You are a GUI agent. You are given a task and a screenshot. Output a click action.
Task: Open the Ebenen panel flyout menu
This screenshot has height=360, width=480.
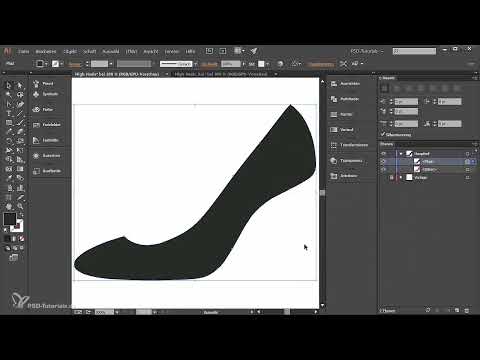pyautogui.click(x=475, y=144)
